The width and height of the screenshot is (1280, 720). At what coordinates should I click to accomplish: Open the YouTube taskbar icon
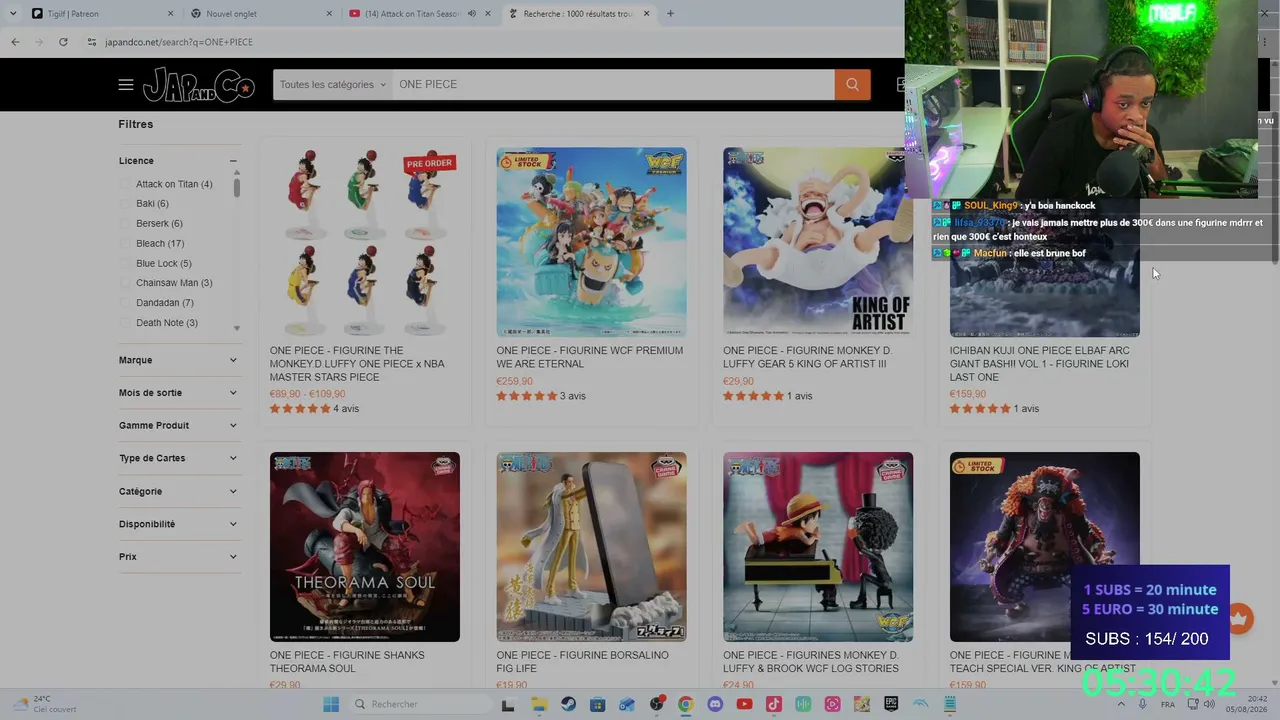(744, 704)
